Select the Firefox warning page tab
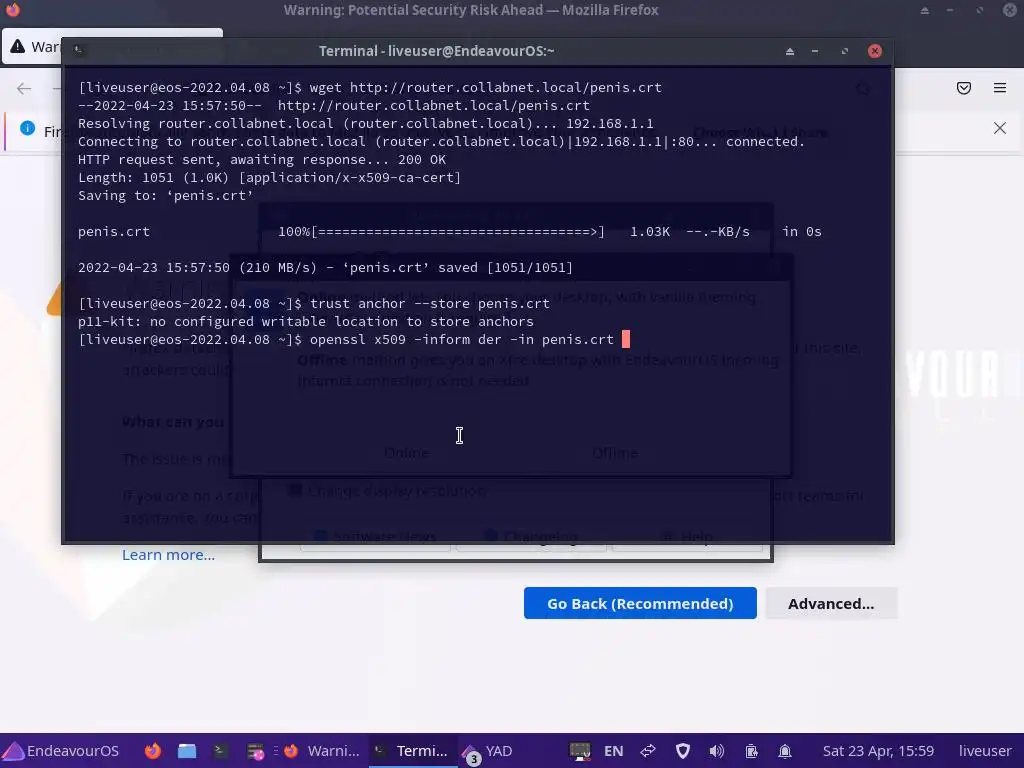Screen dimensions: 1024x768 tap(33, 46)
